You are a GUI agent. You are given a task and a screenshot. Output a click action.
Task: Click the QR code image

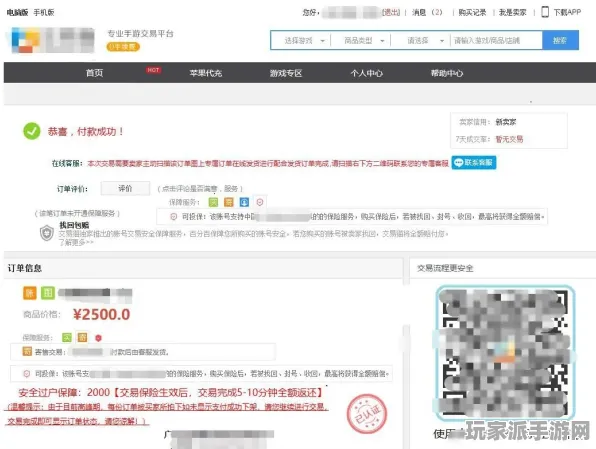505,352
